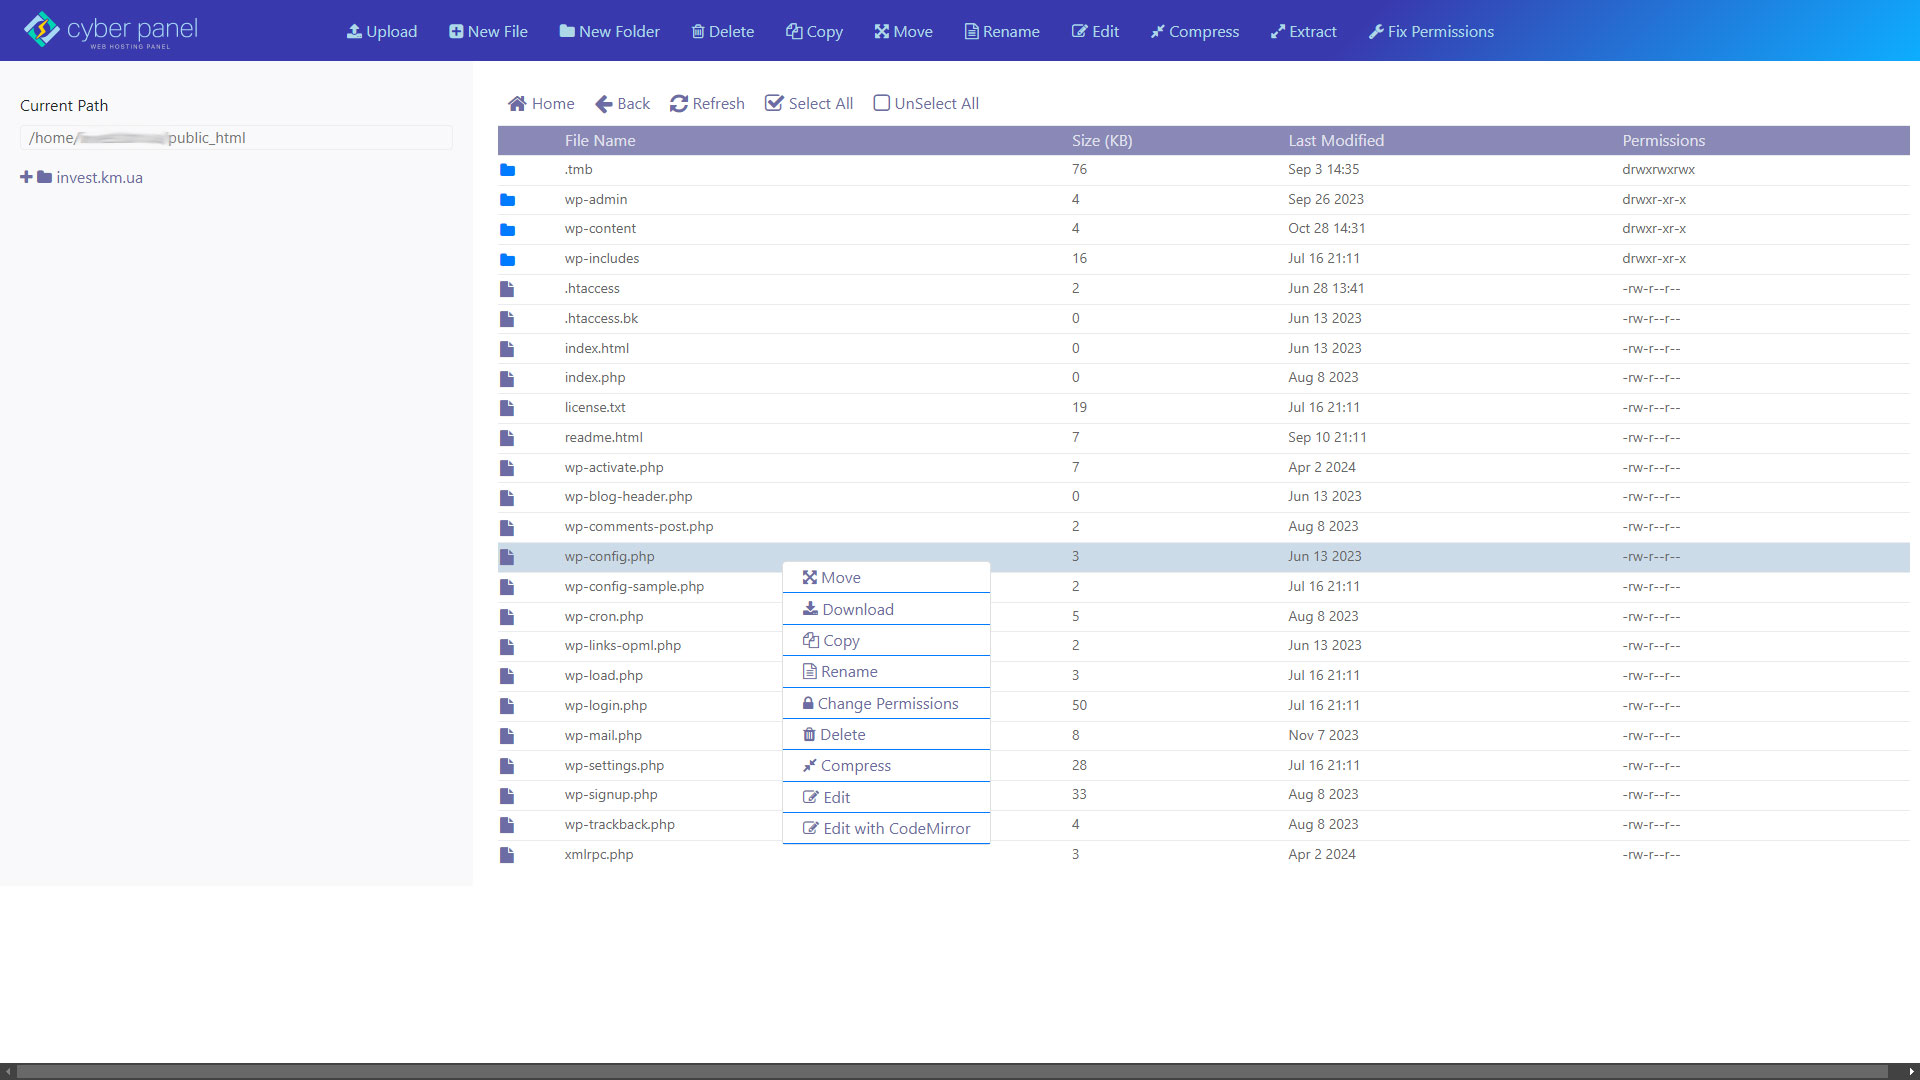Click the Current Path input field

point(236,138)
